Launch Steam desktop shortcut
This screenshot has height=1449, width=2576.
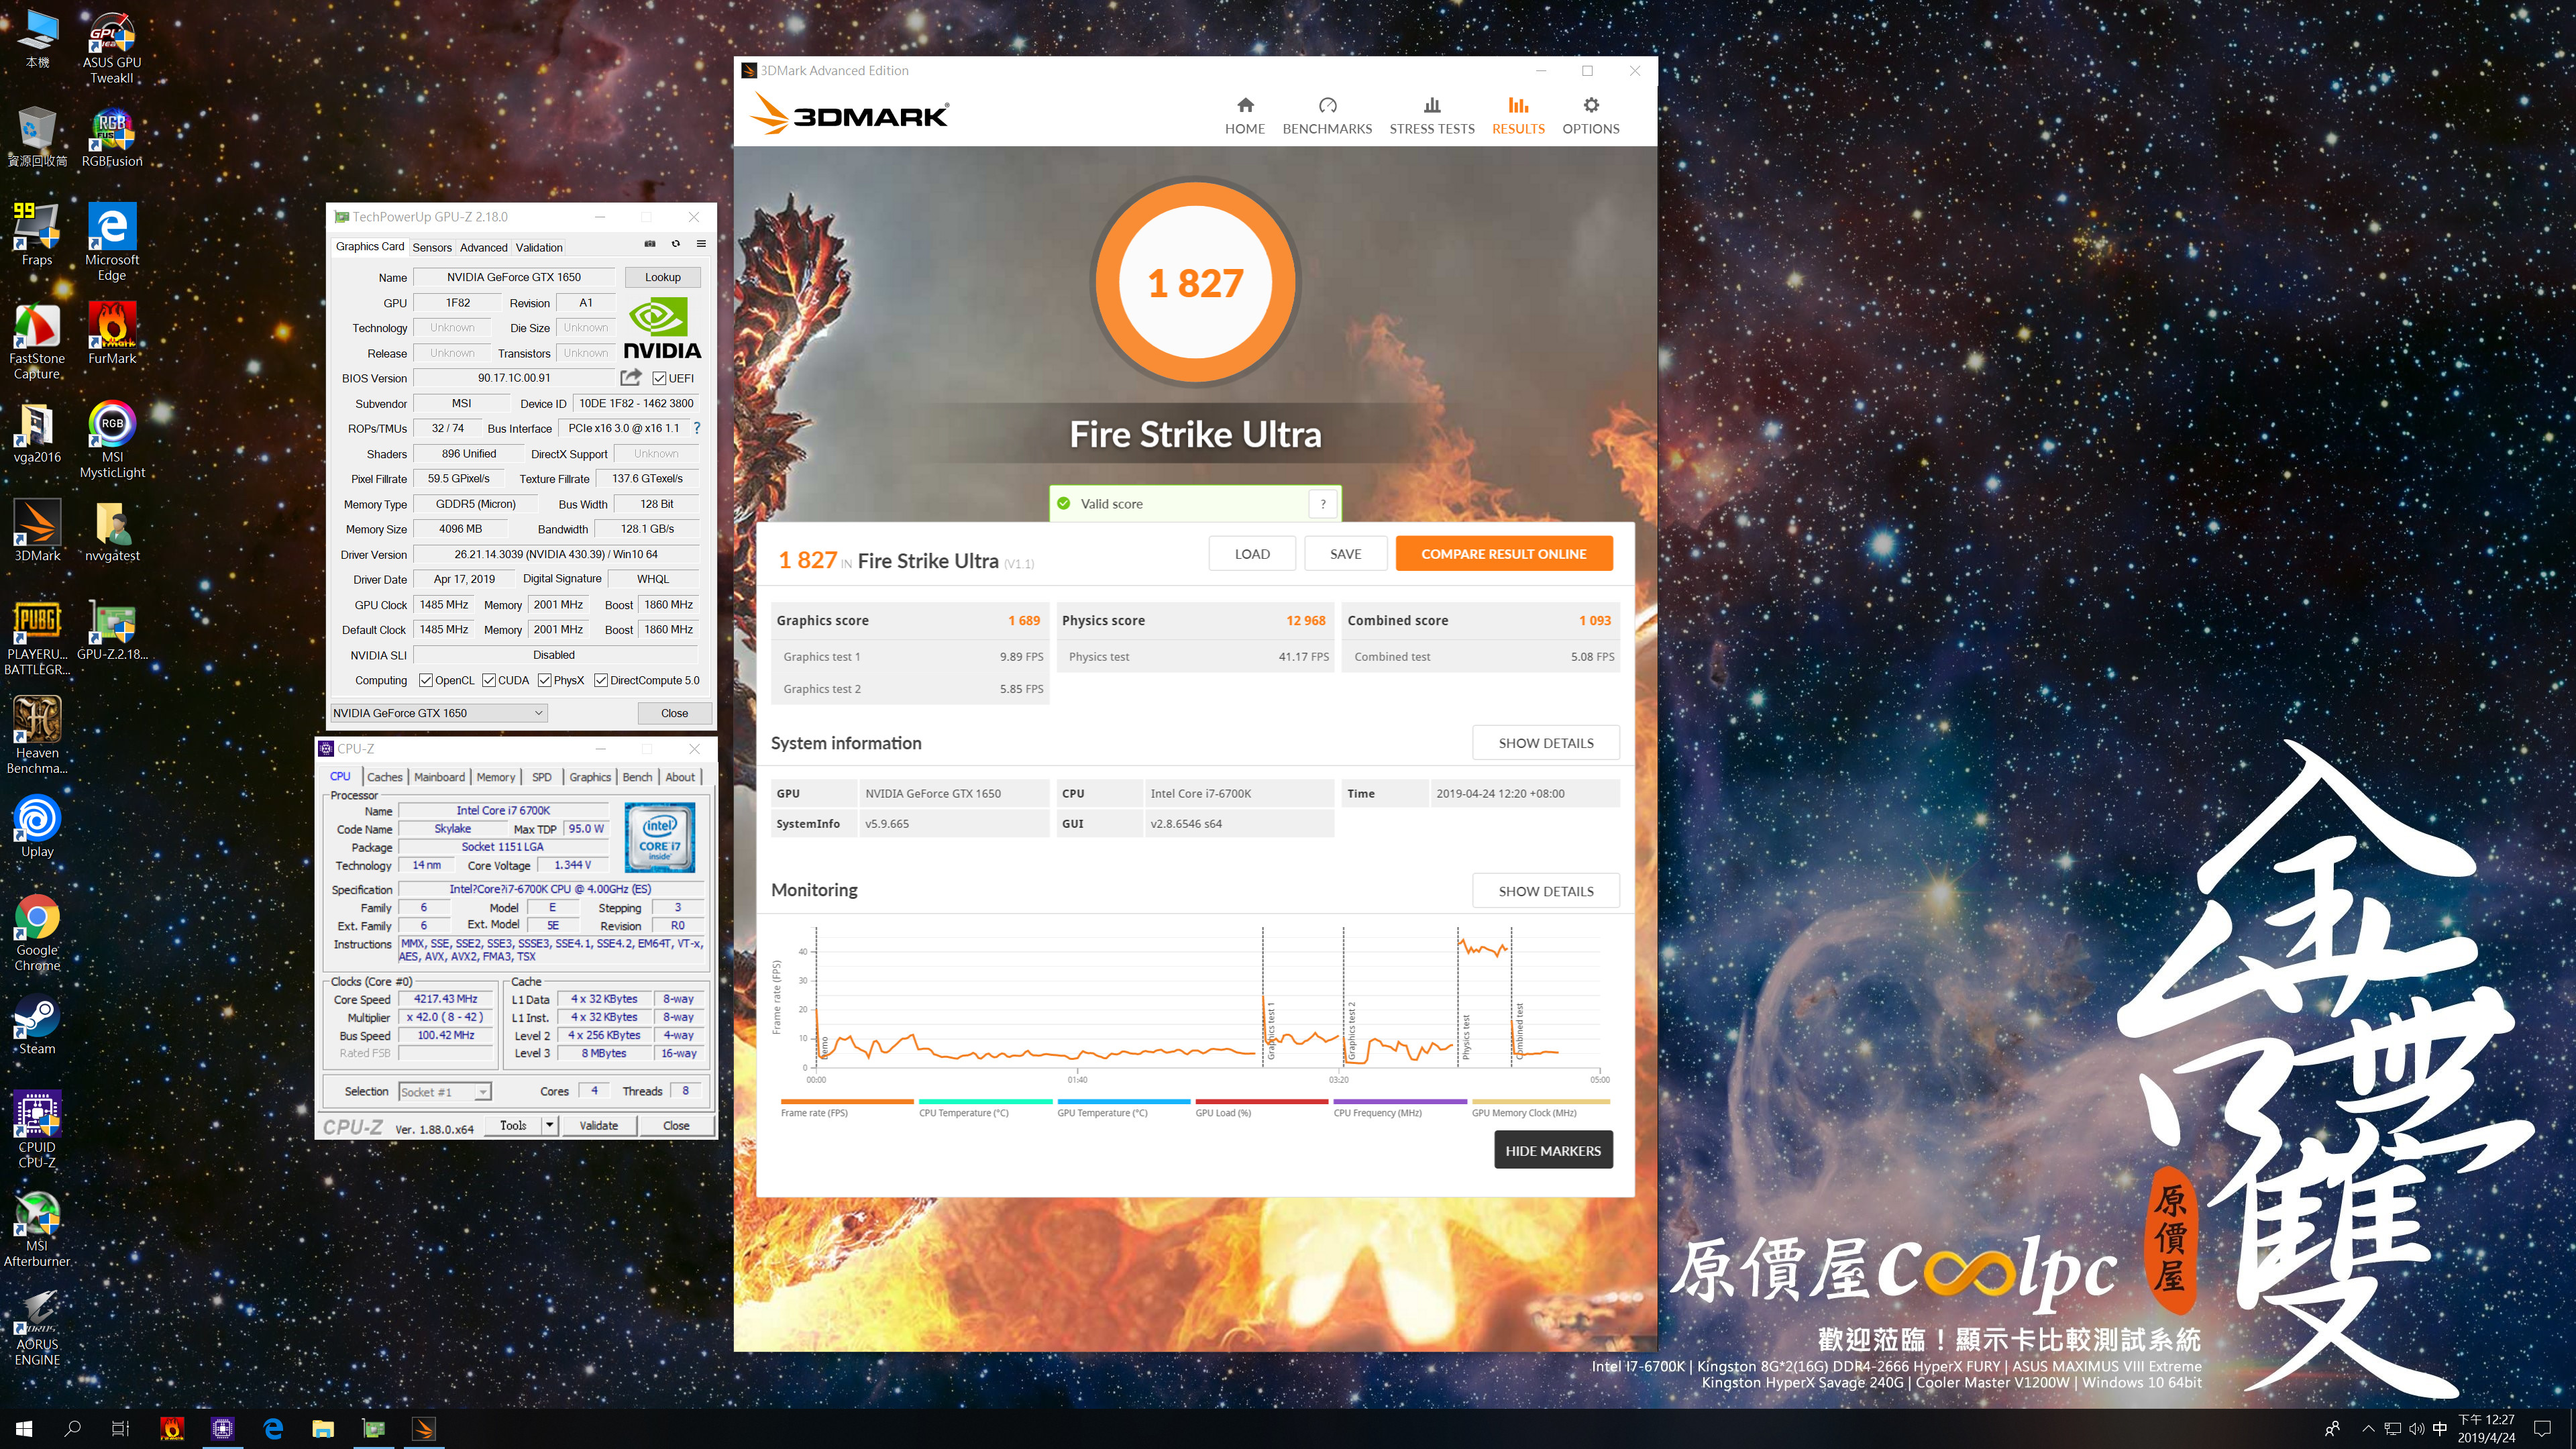pyautogui.click(x=37, y=1025)
